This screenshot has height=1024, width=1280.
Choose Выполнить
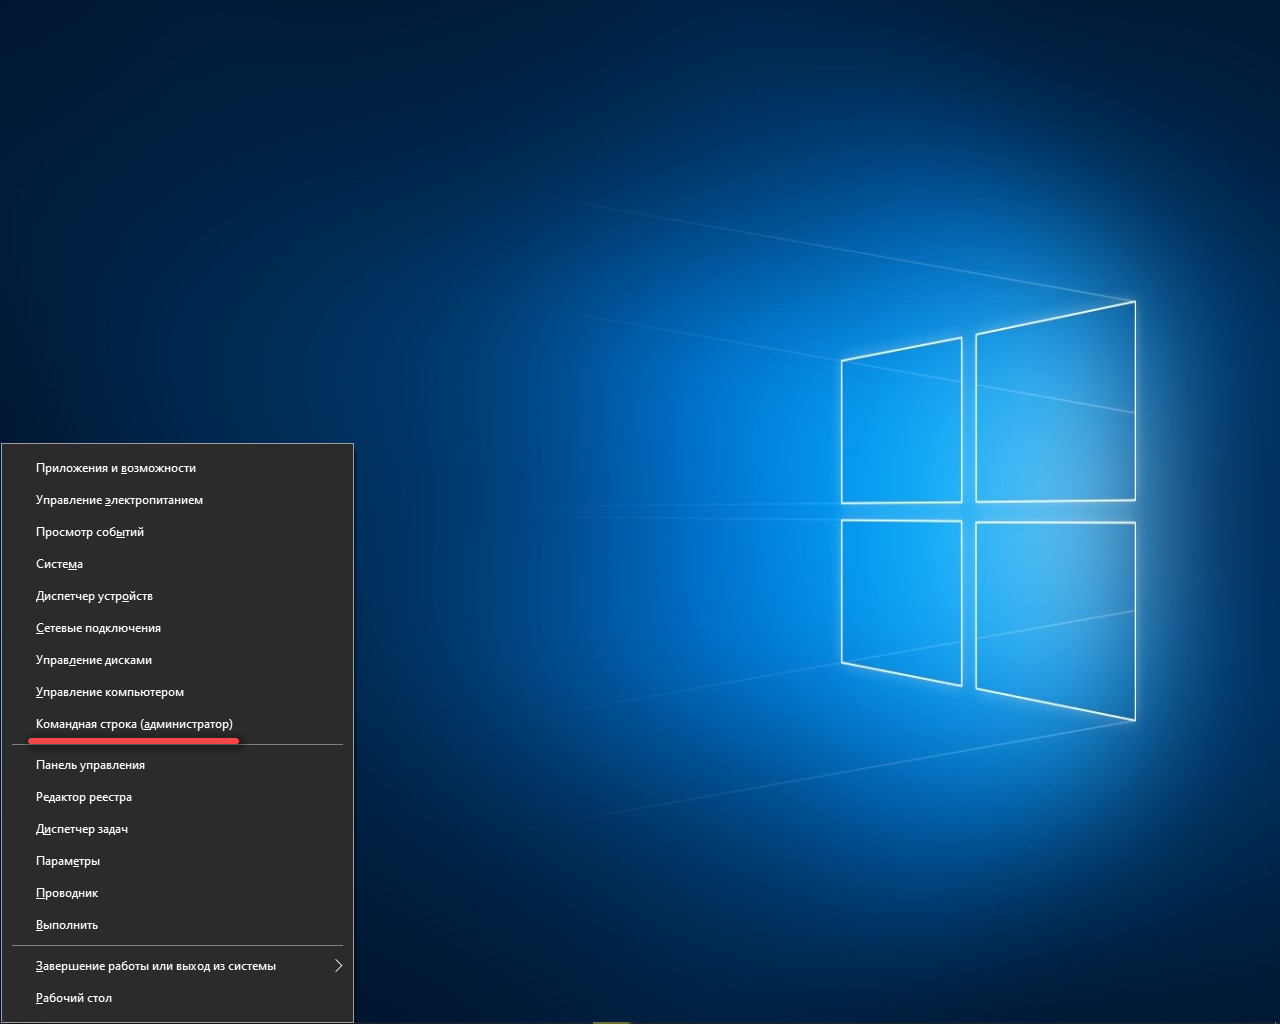177,925
